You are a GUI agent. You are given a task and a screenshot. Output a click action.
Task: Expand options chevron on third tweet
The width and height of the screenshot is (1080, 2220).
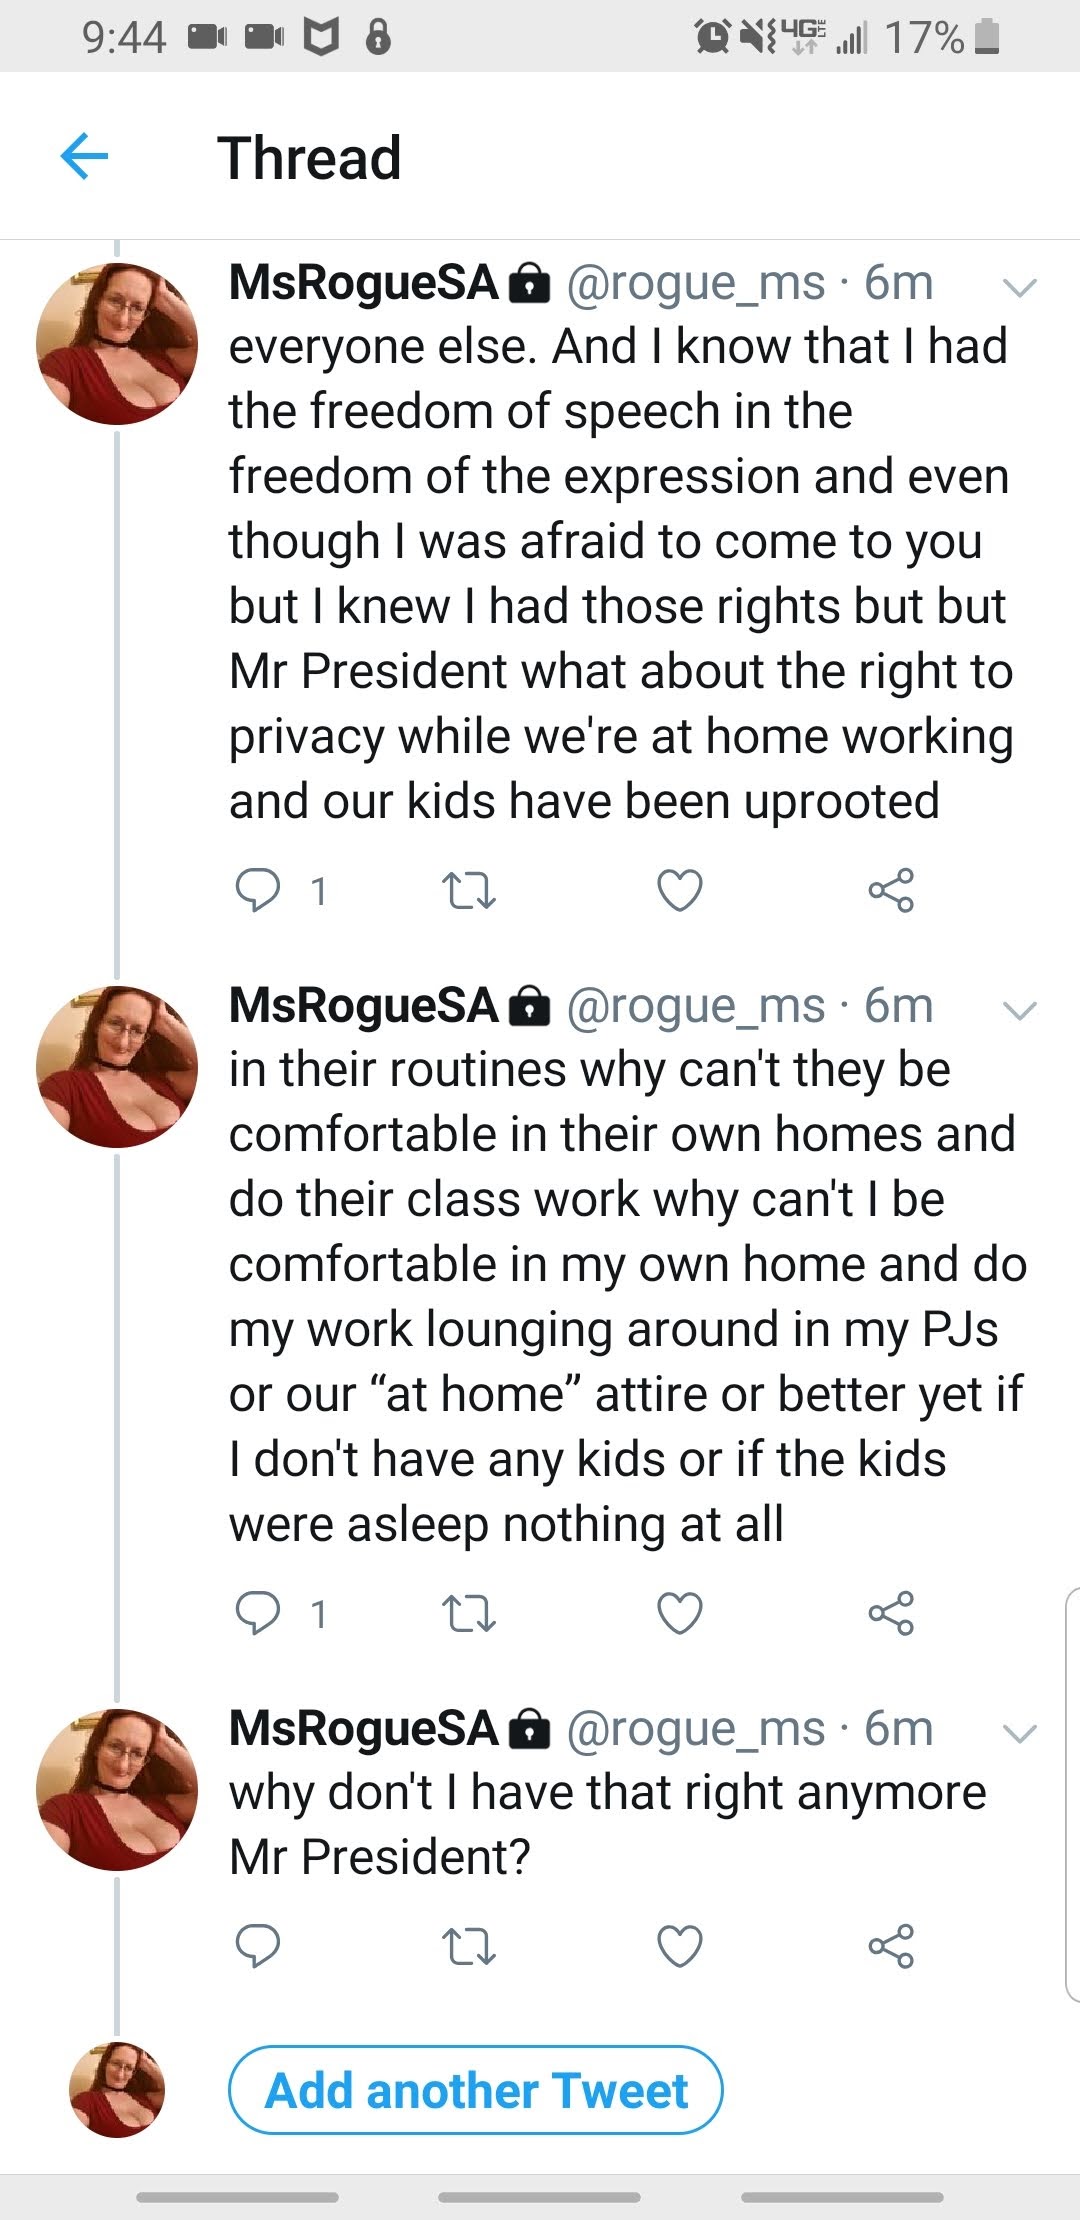pyautogui.click(x=1019, y=1734)
